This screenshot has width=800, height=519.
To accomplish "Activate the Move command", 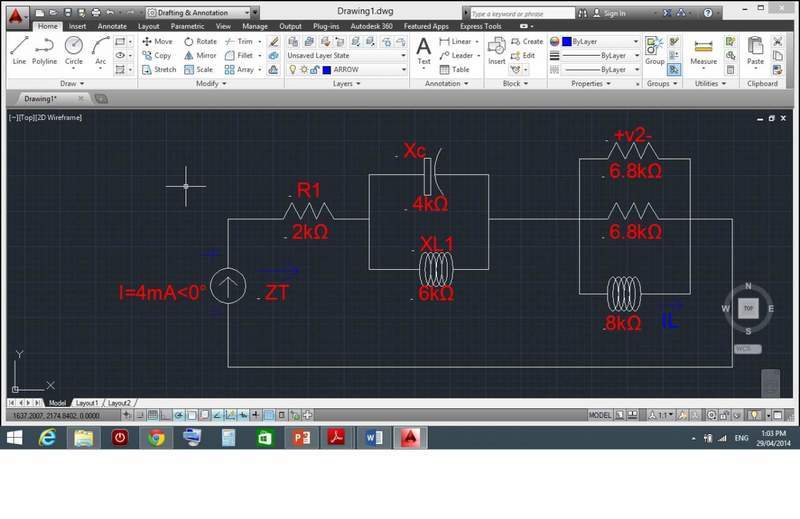I will (157, 42).
